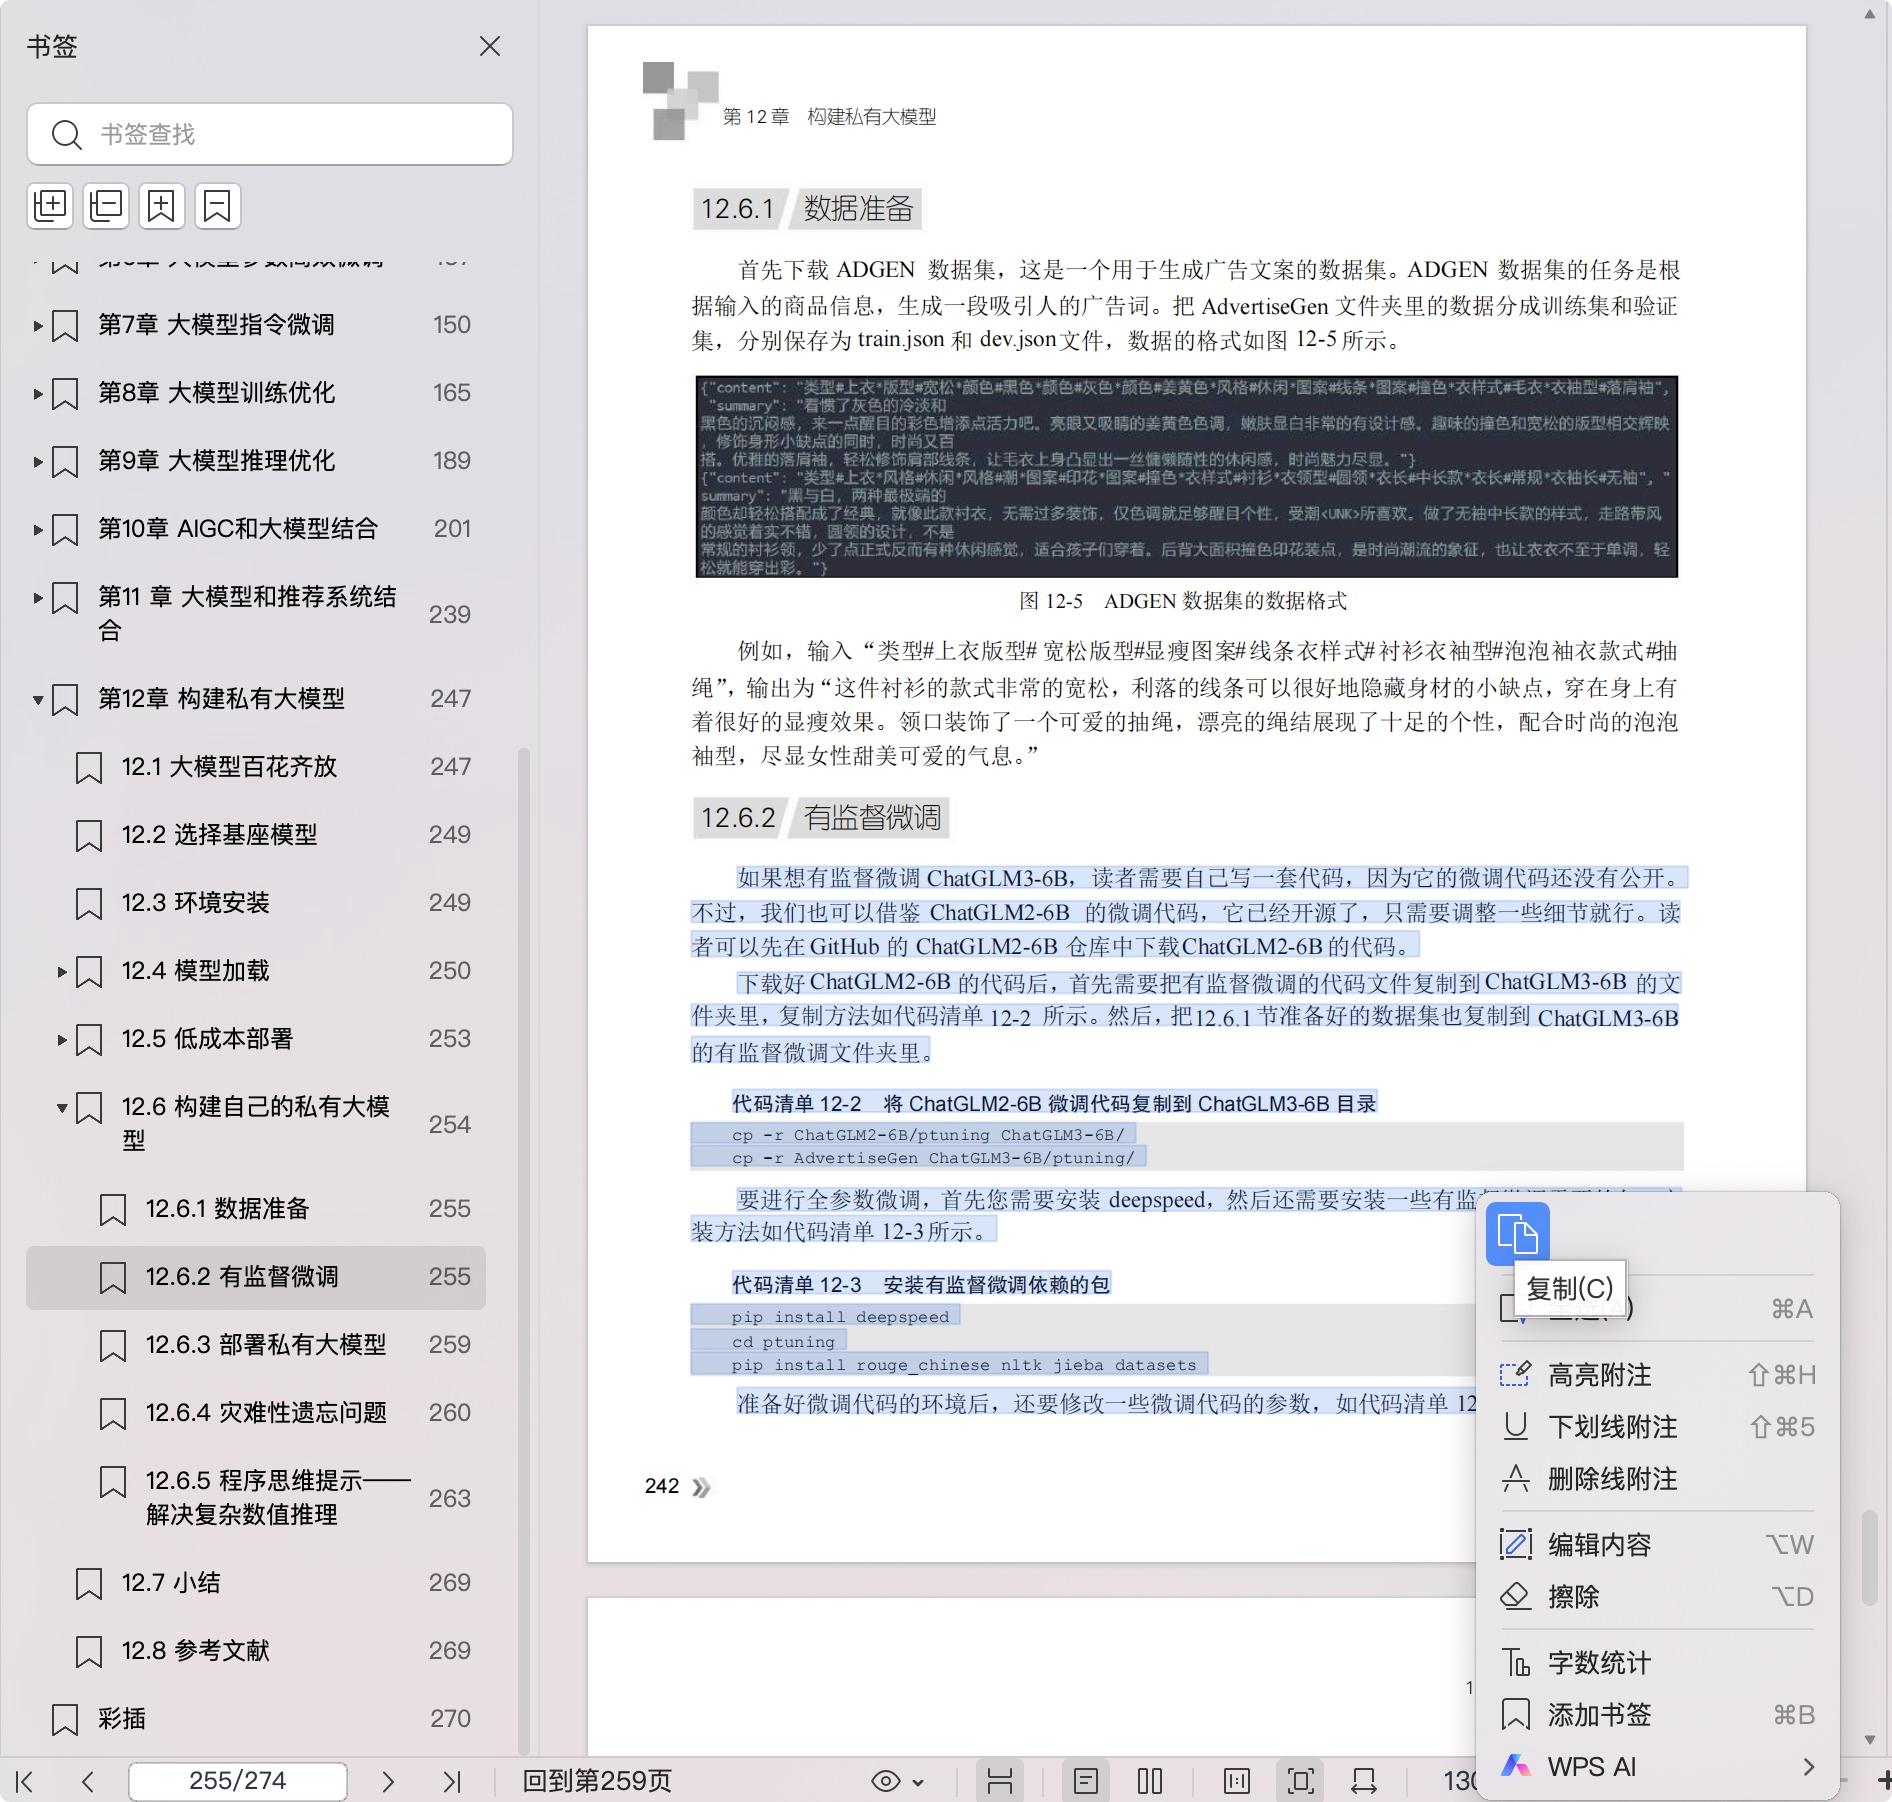Click the add bookmark icon in sidebar
Viewport: 1892px width, 1802px height.
161,206
